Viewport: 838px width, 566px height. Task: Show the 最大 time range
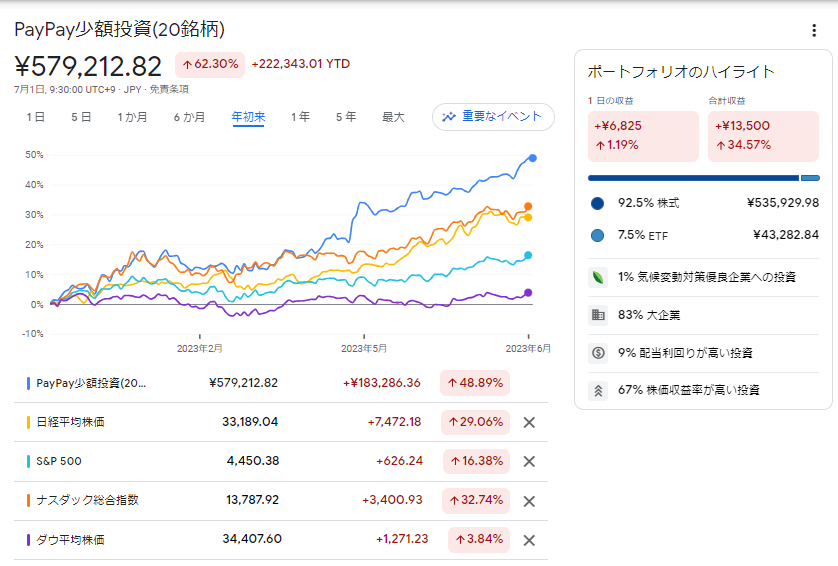393,117
